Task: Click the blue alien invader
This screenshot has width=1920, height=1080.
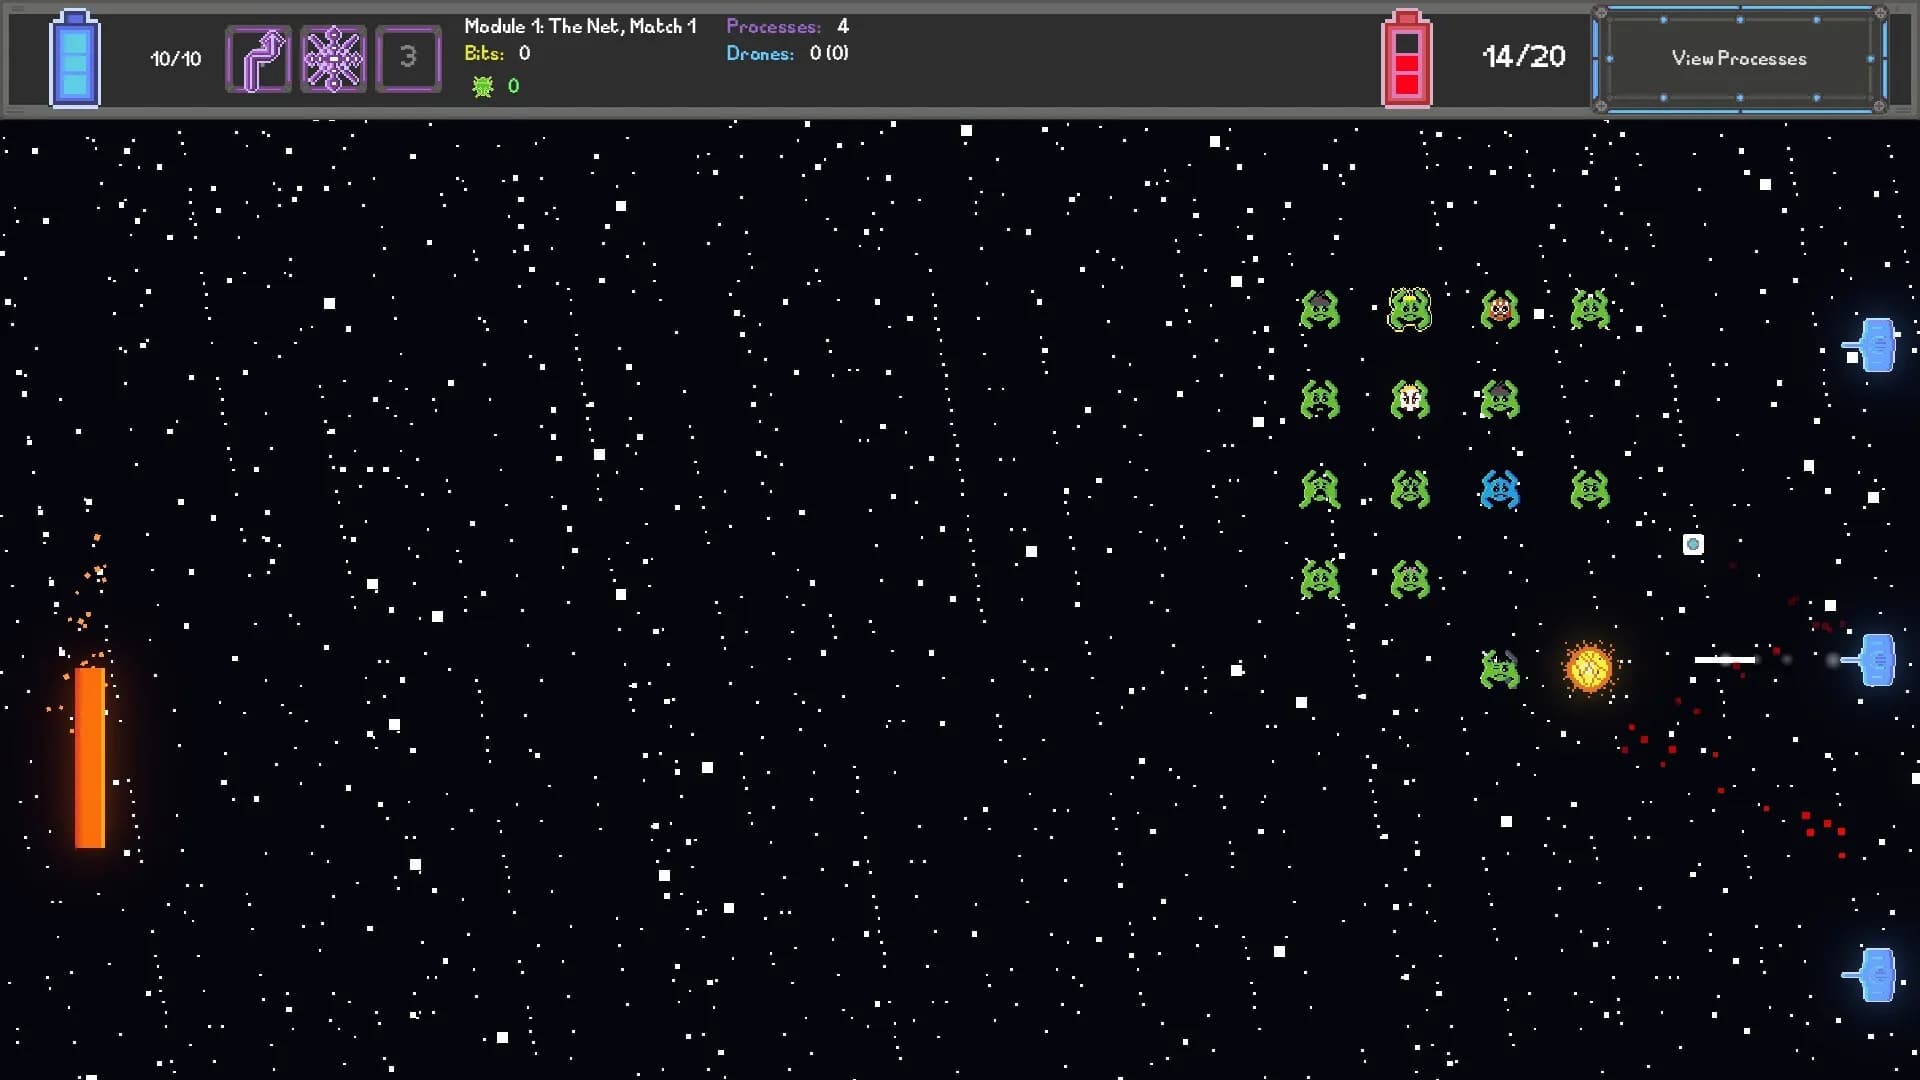Action: [x=1499, y=490]
